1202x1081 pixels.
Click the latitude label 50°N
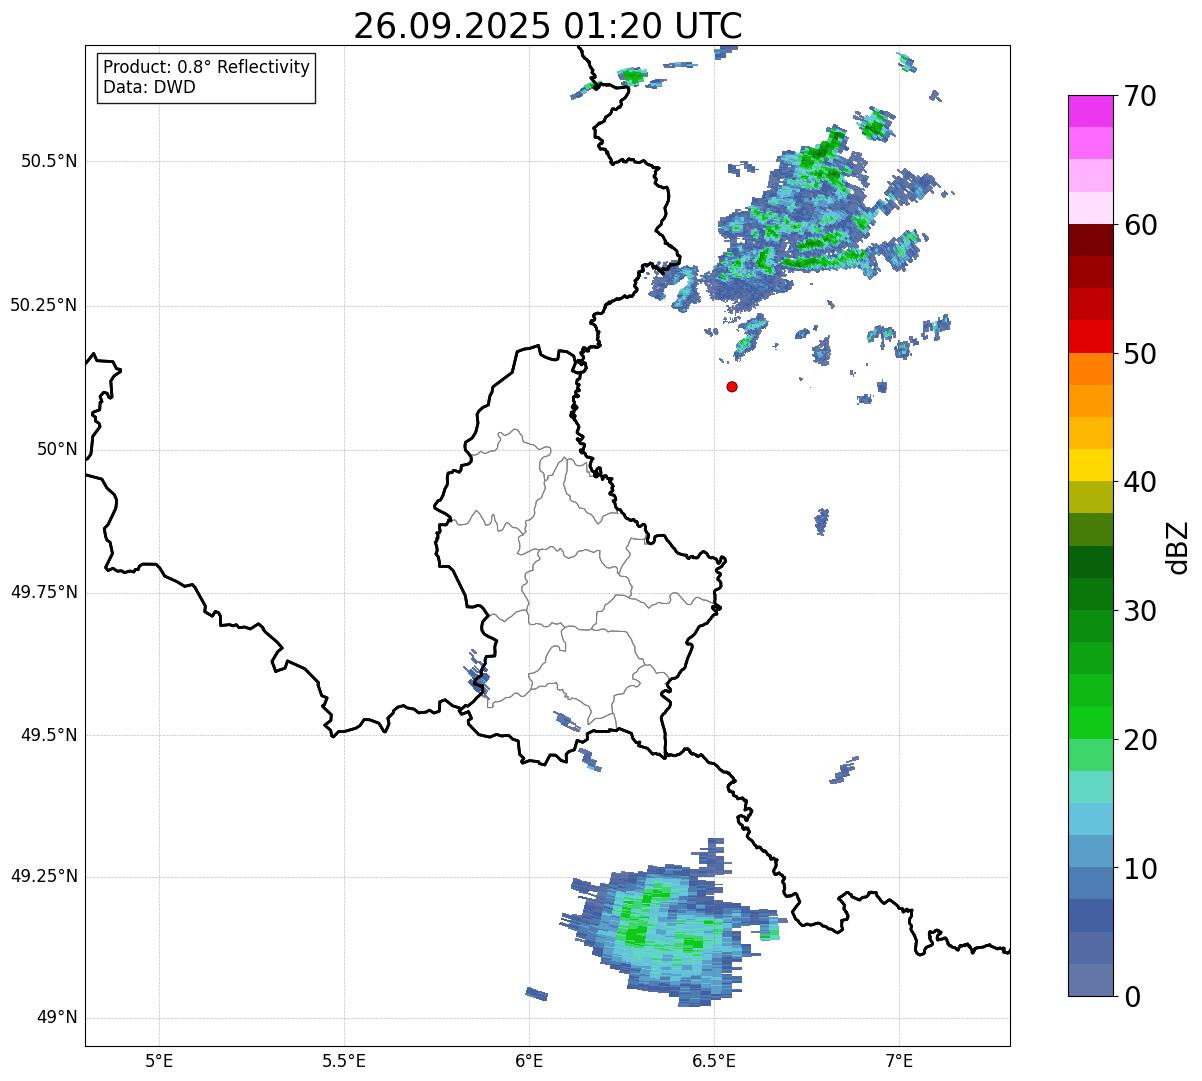[57, 450]
